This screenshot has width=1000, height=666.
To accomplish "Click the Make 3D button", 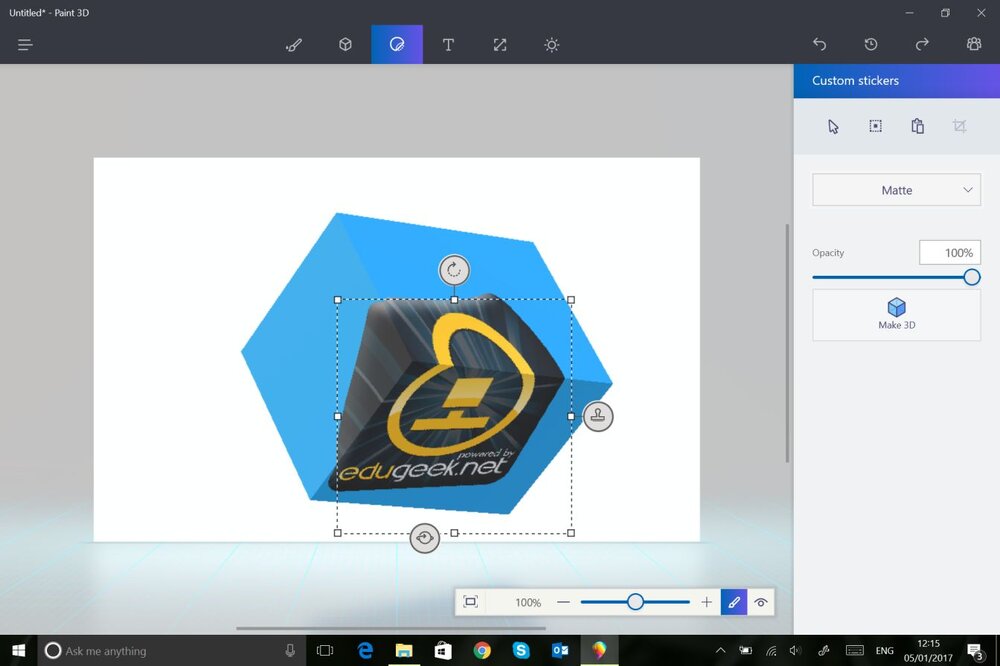I will point(896,314).
